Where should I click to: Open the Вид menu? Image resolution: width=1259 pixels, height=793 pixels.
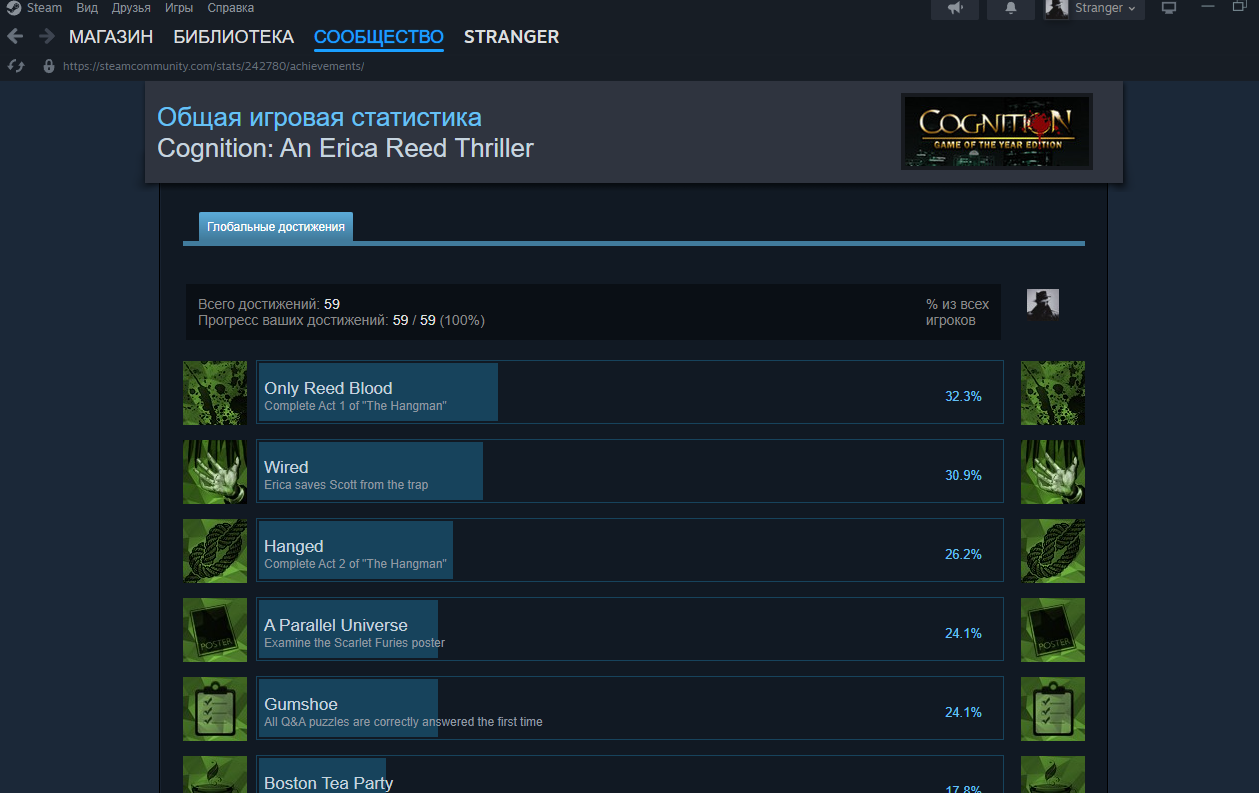(x=87, y=8)
